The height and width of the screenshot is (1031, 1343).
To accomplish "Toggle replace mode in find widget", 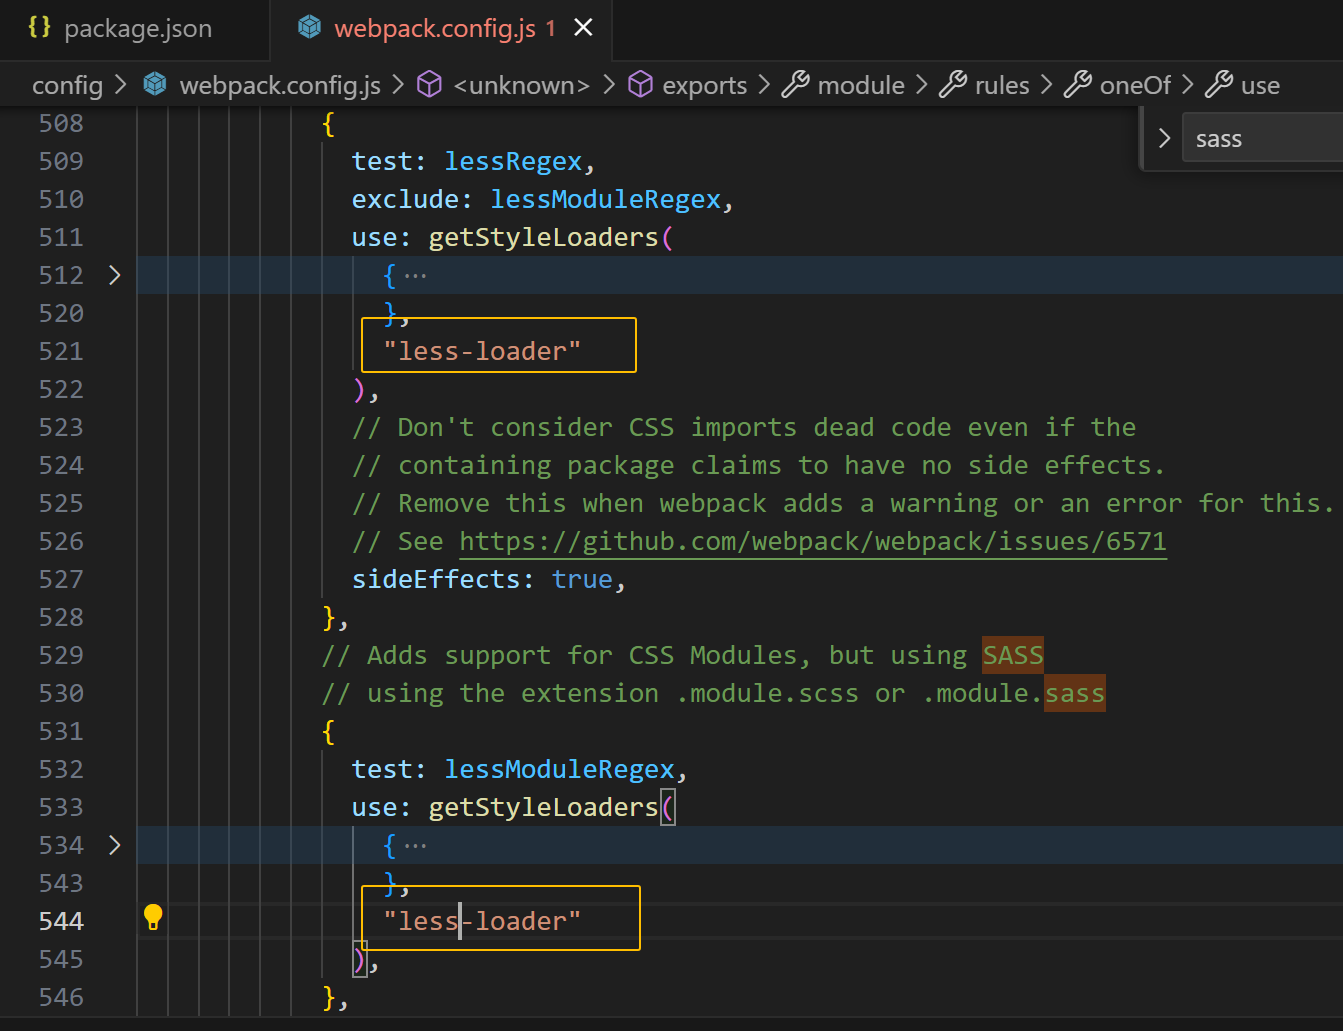I will coord(1164,138).
